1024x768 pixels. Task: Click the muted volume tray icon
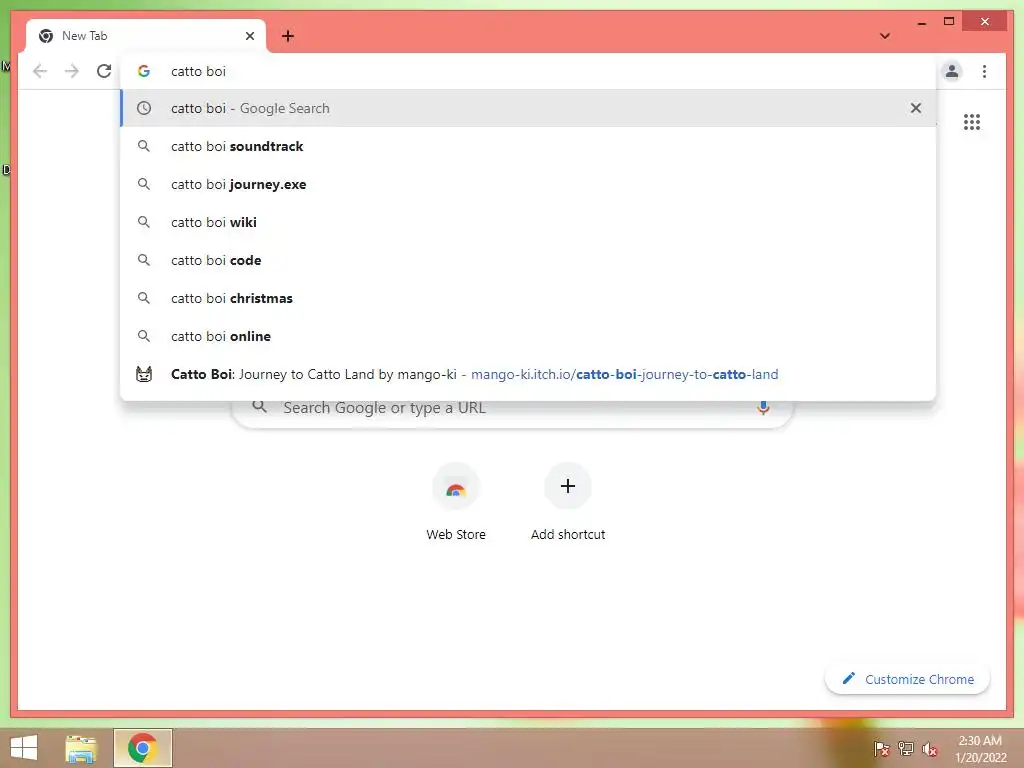click(930, 749)
